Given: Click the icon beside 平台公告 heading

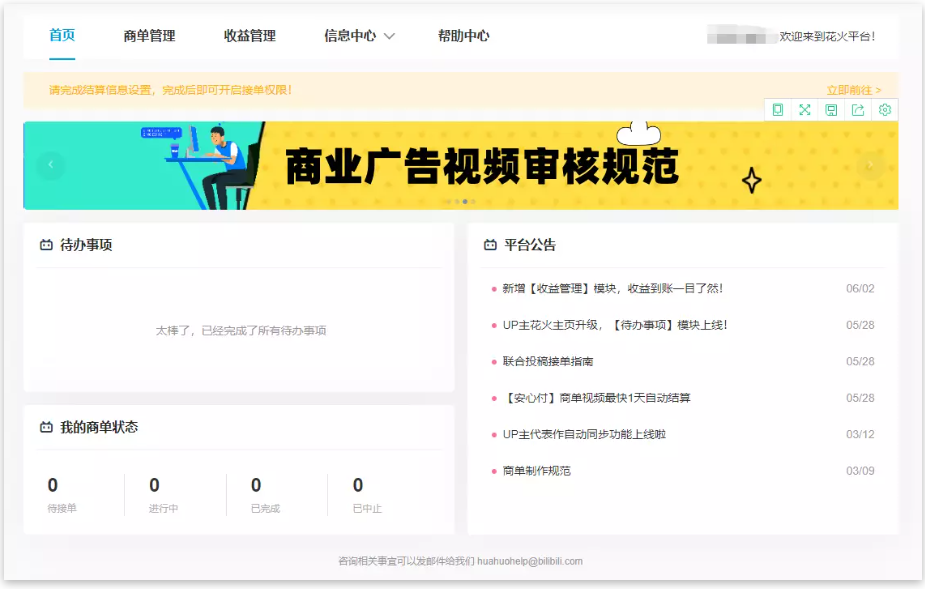Looking at the screenshot, I should (490, 245).
